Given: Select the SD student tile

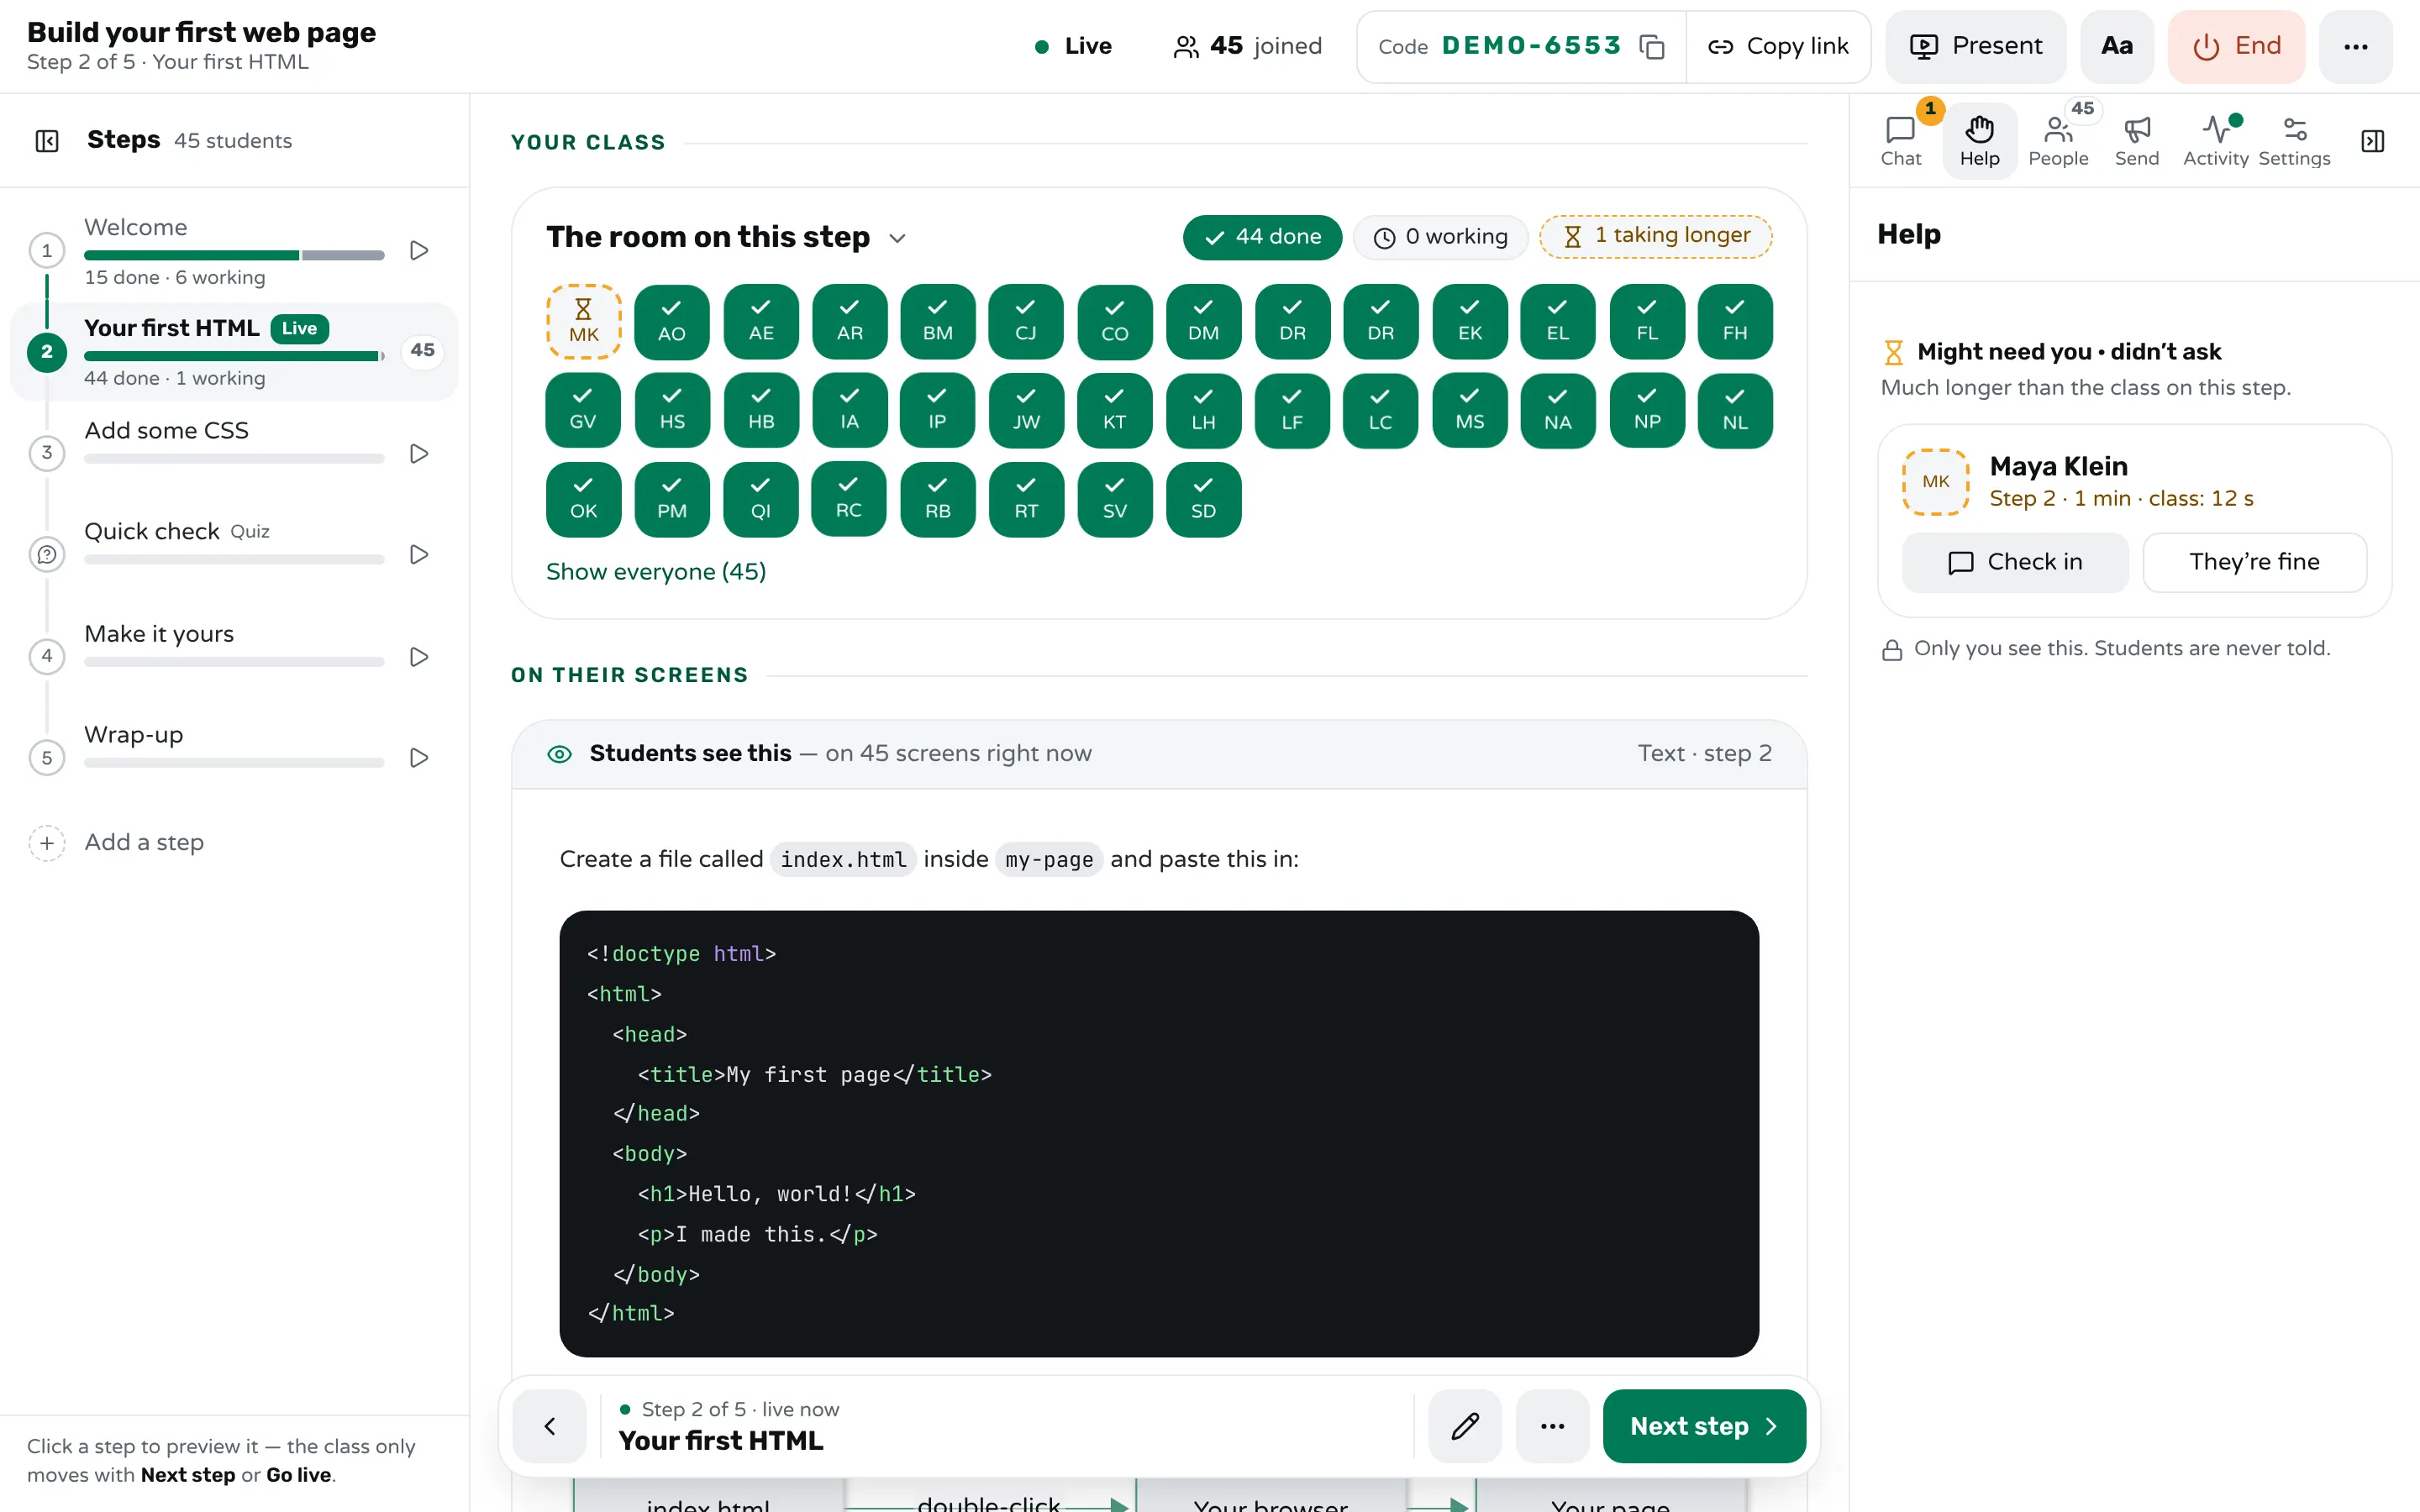Looking at the screenshot, I should (x=1203, y=499).
